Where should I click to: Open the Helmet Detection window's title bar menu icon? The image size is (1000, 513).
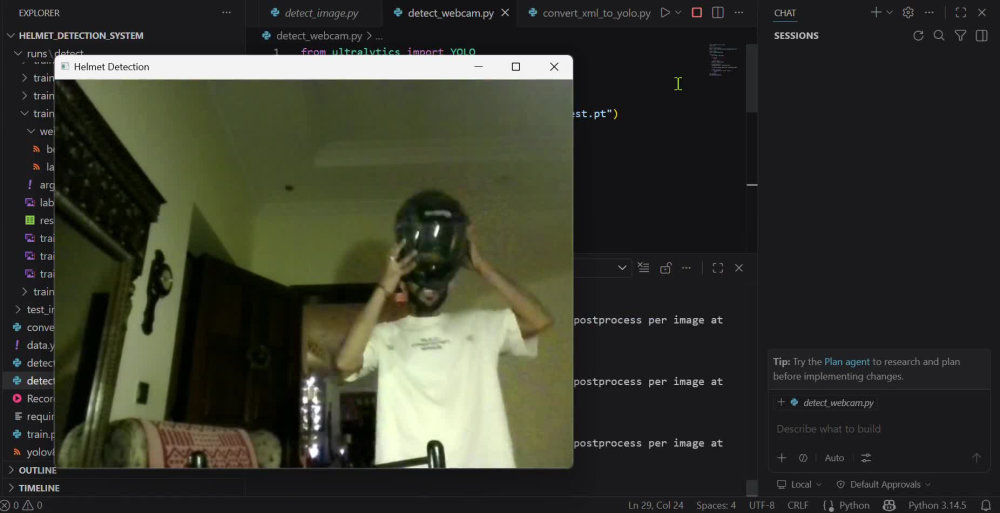tap(65, 67)
